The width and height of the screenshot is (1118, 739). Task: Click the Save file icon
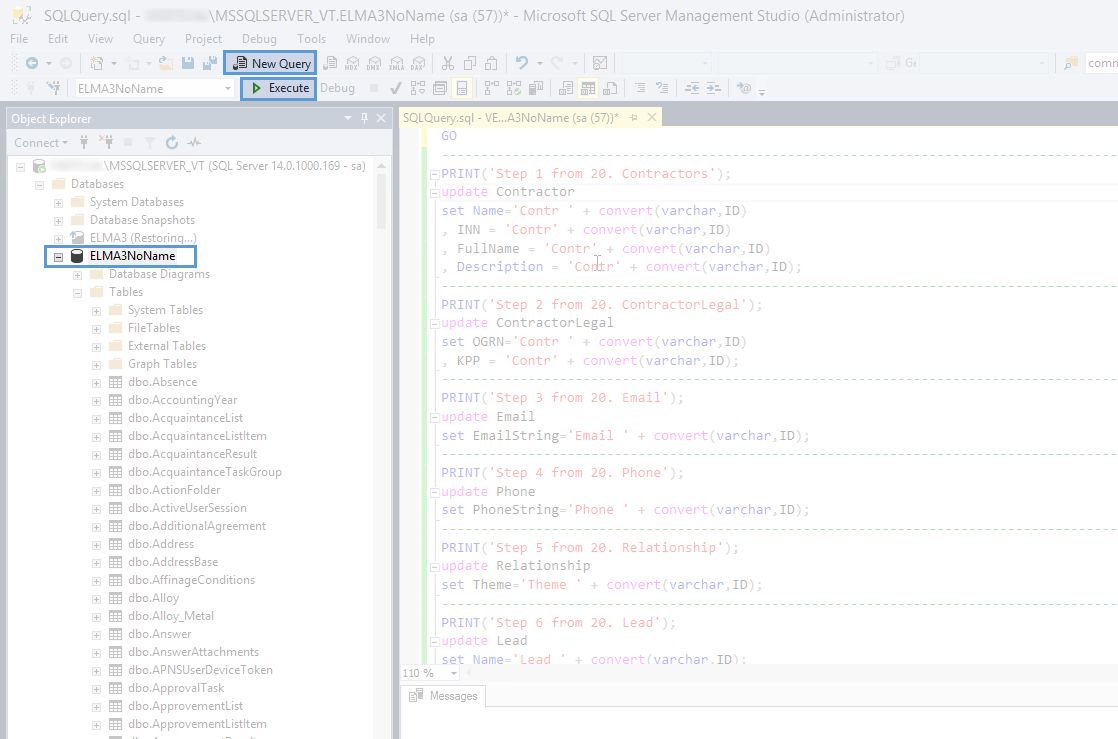tap(188, 63)
